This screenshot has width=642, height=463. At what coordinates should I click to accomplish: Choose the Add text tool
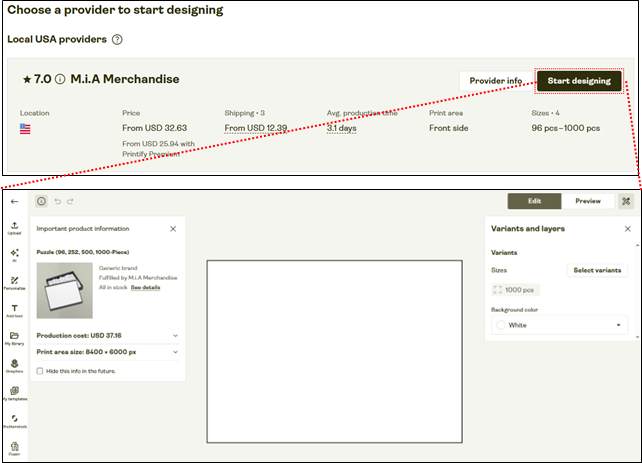coord(15,310)
